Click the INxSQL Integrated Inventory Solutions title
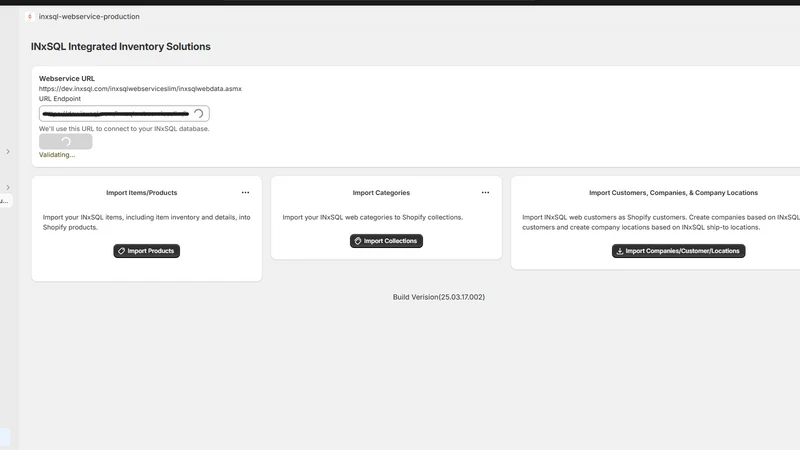800x450 pixels. 120,46
